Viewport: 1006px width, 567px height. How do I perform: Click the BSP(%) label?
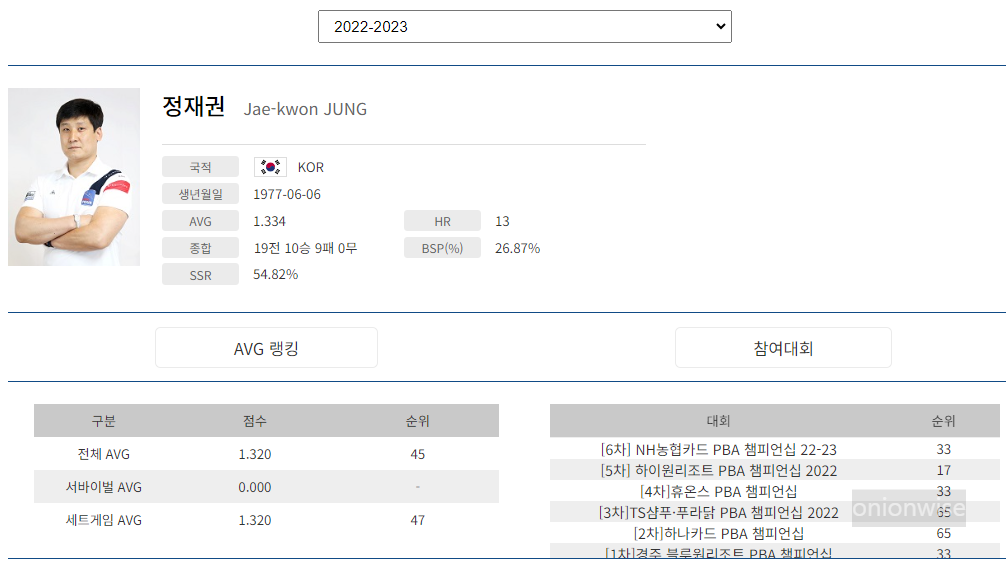(x=442, y=248)
